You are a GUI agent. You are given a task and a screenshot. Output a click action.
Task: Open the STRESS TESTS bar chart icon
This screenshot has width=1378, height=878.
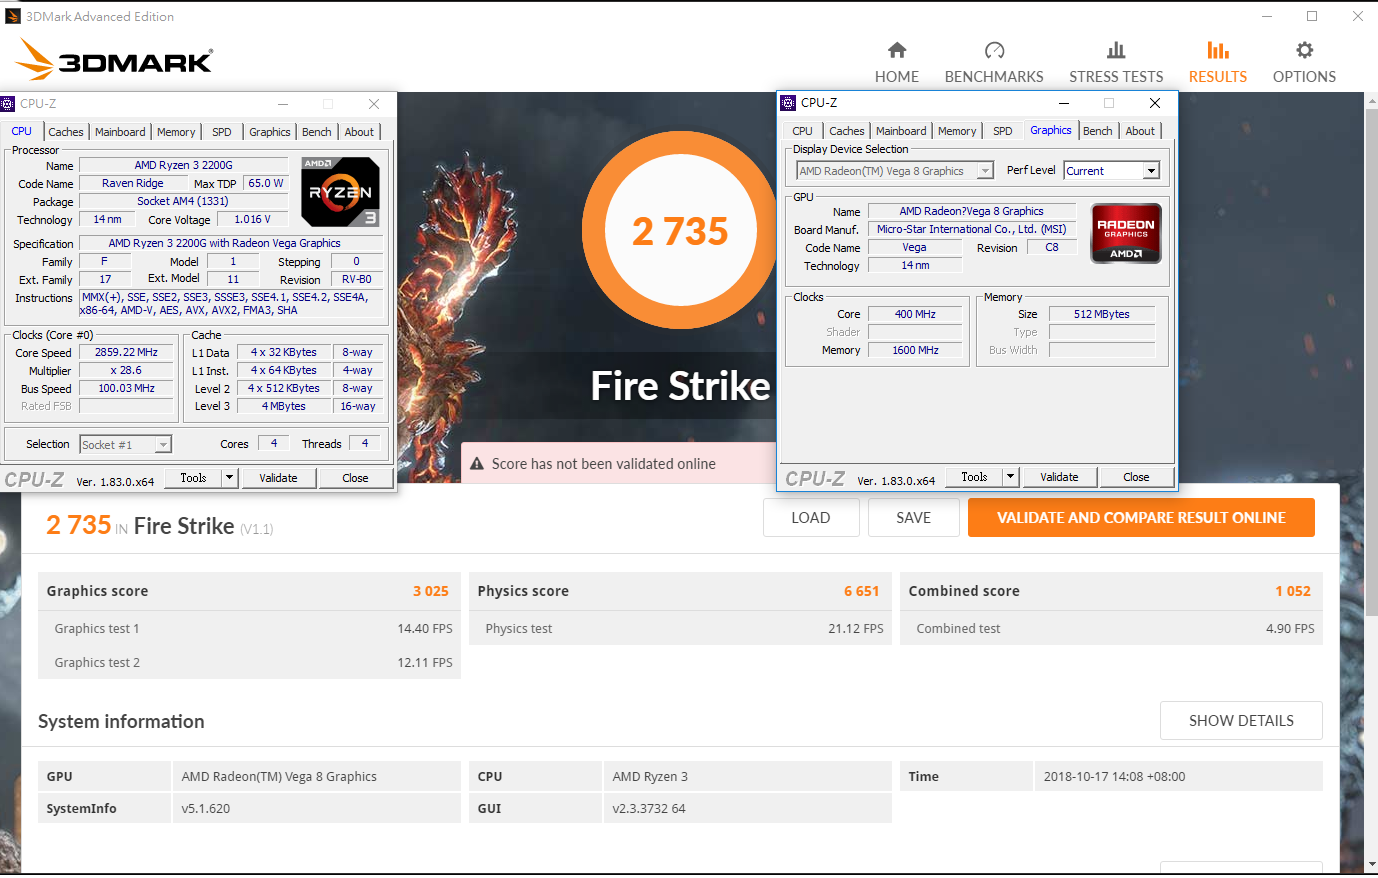(x=1116, y=50)
